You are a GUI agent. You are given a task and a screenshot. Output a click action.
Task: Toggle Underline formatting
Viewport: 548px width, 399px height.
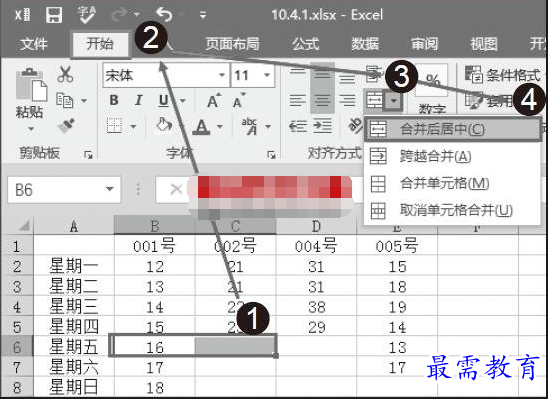(x=164, y=101)
